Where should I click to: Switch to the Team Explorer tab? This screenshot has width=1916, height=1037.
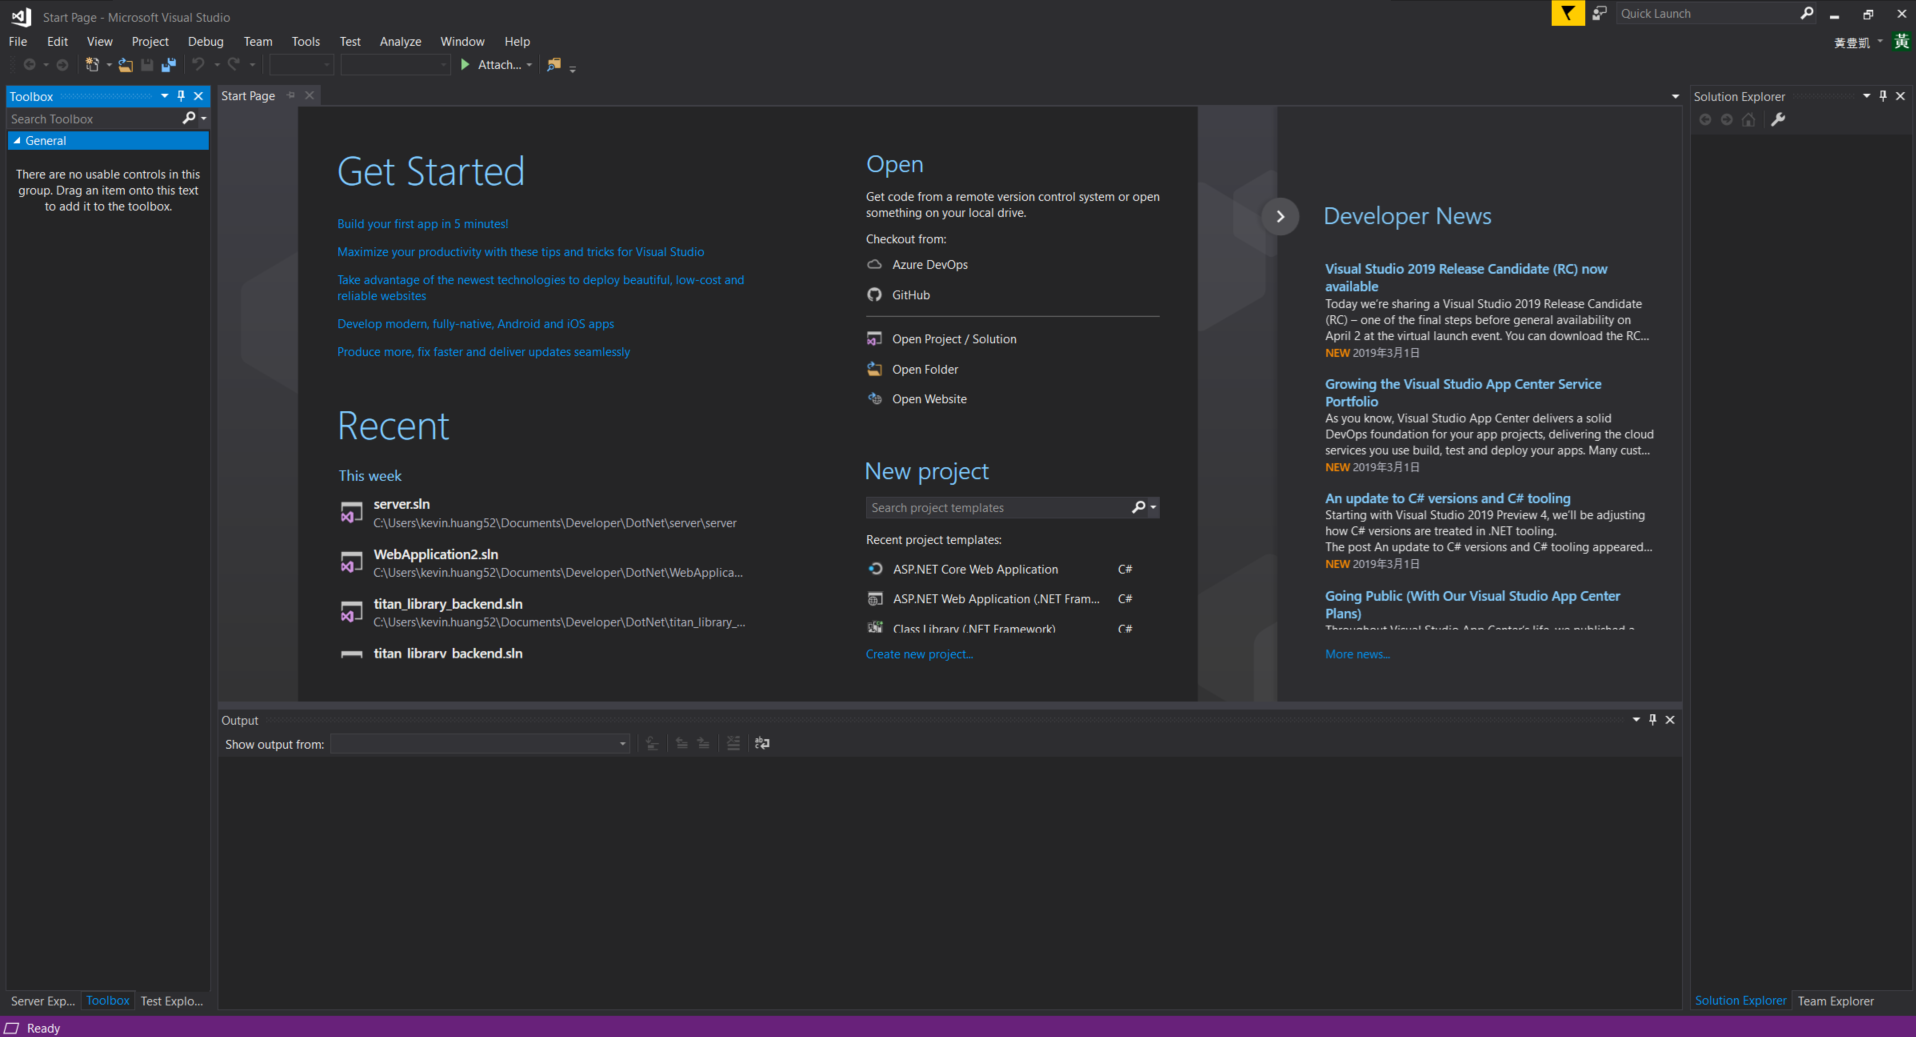coord(1835,1001)
